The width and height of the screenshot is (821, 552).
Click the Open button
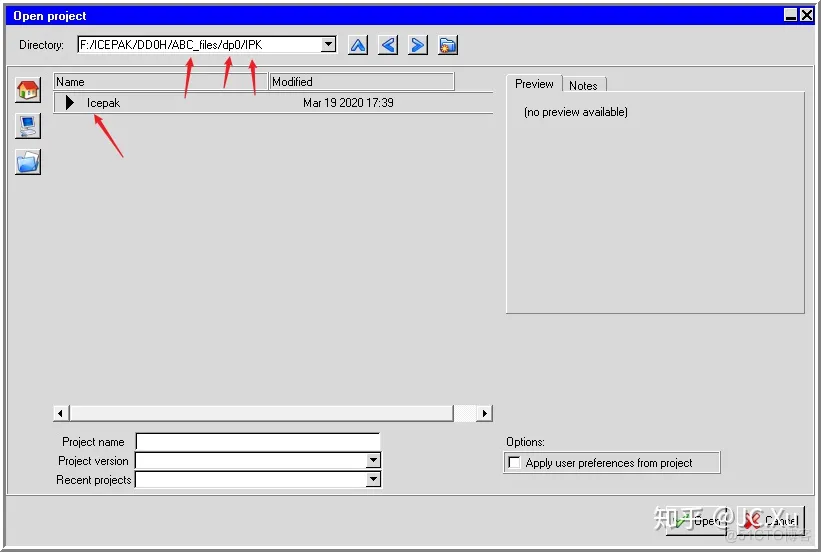(x=698, y=521)
